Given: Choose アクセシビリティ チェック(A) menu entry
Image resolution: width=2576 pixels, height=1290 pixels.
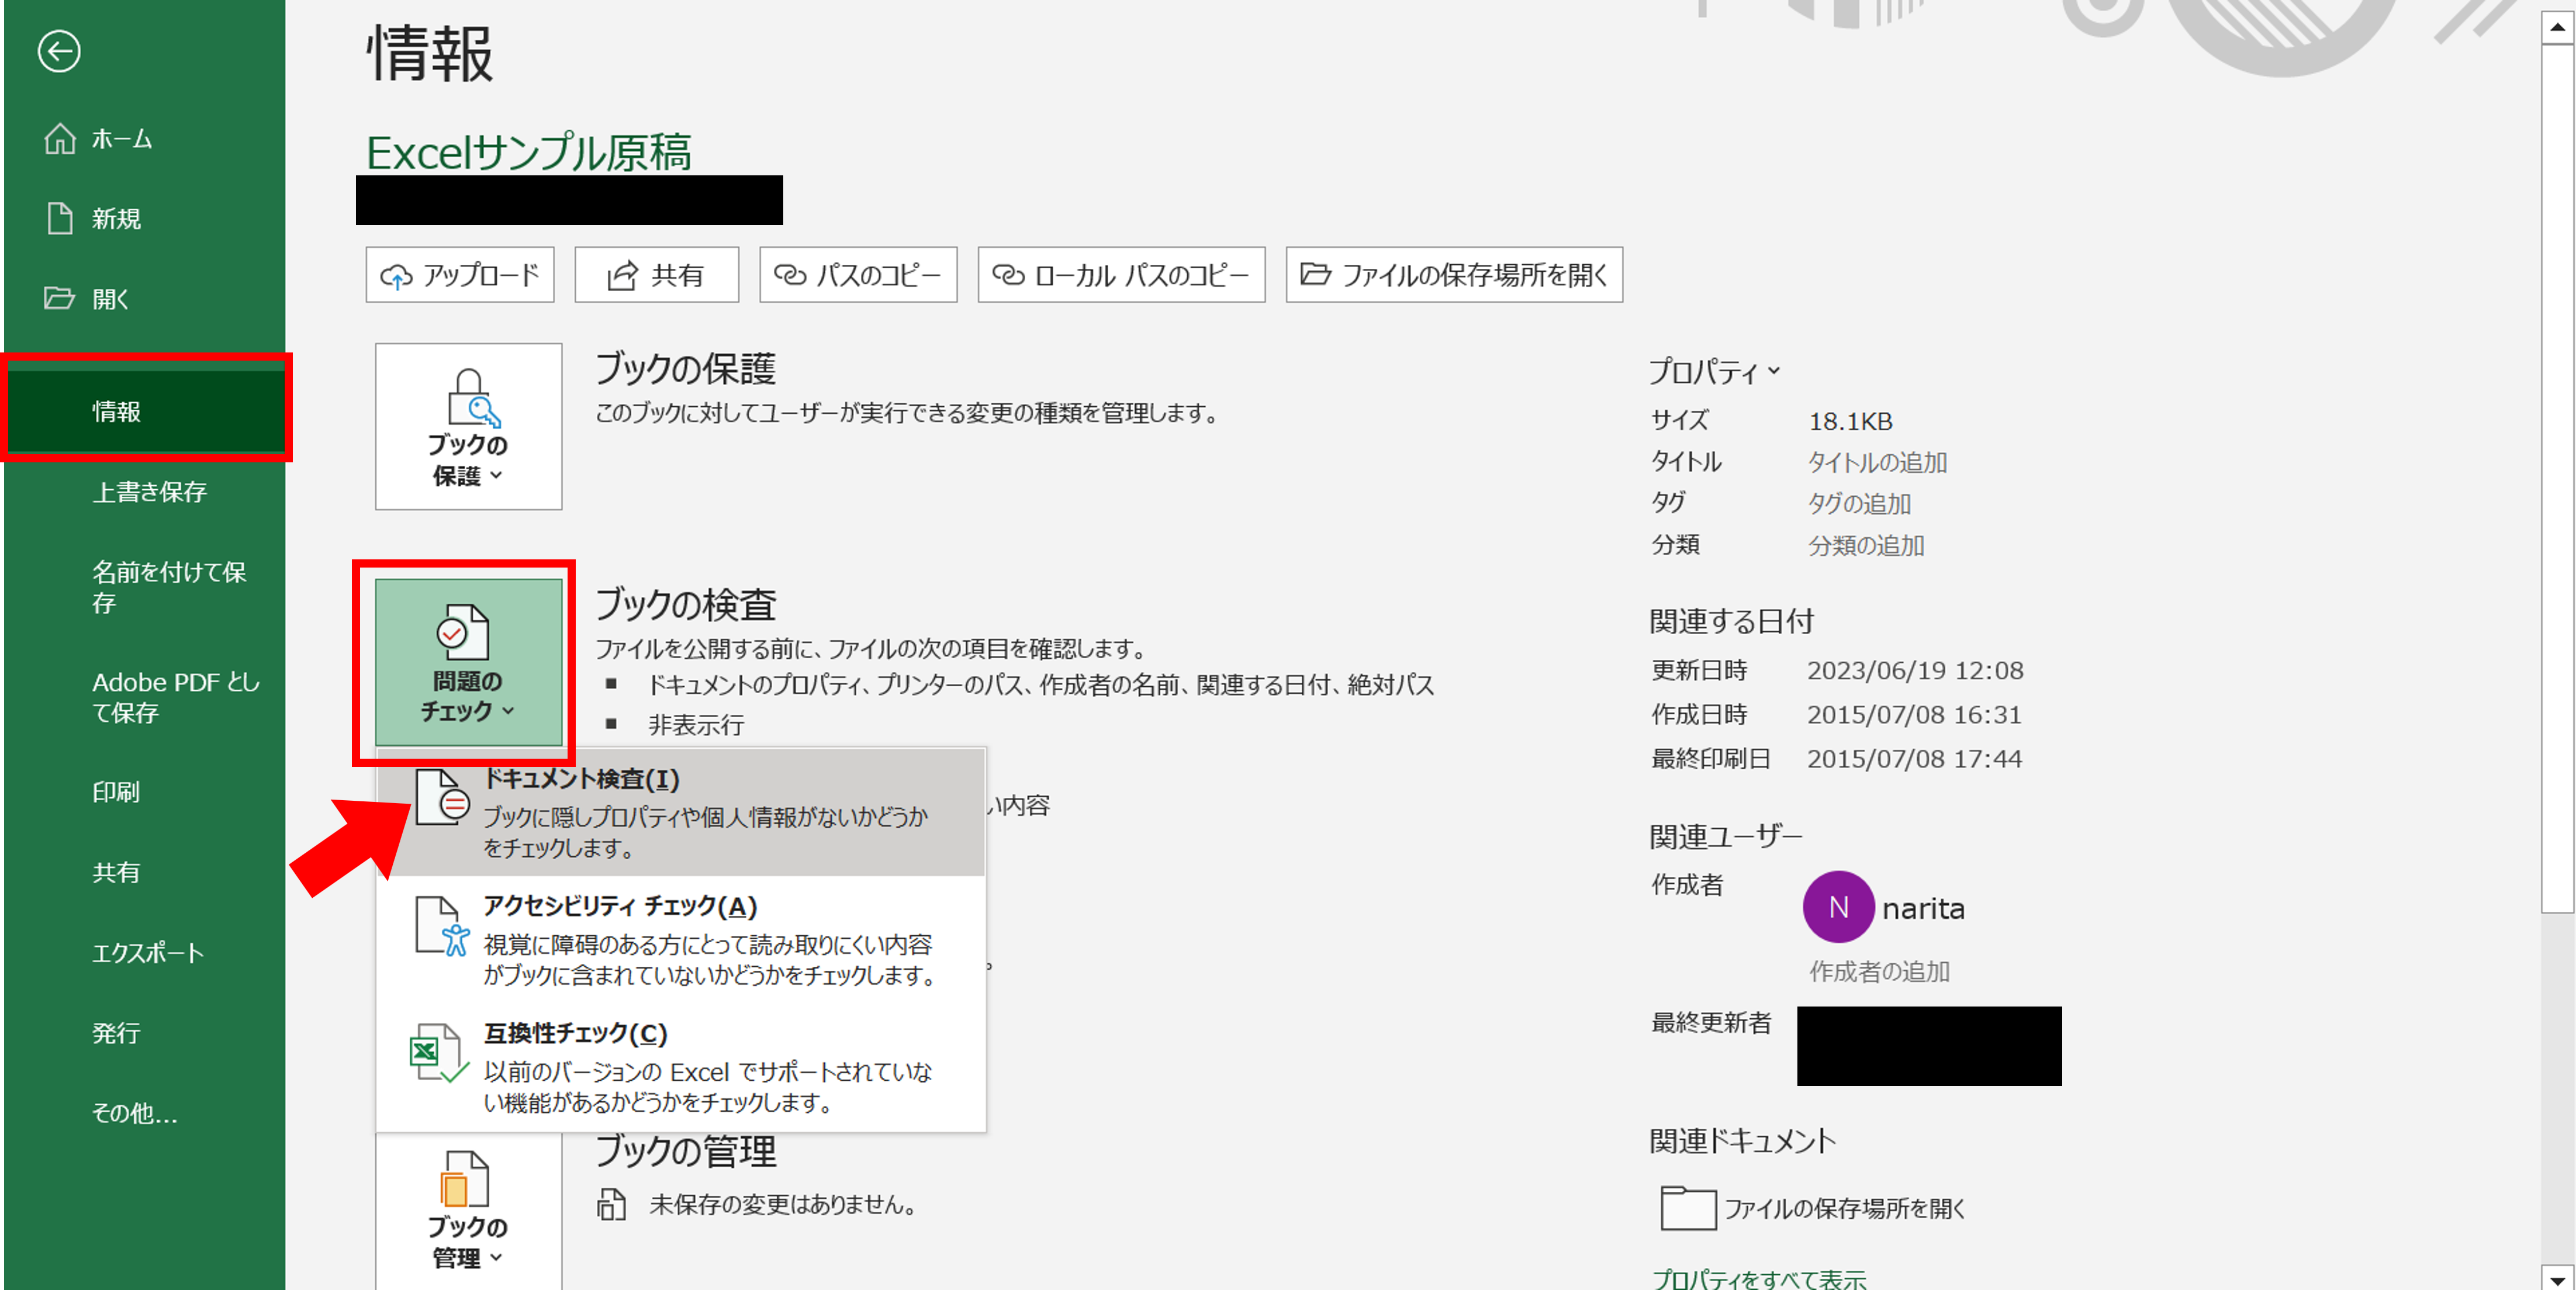Looking at the screenshot, I should (x=681, y=939).
